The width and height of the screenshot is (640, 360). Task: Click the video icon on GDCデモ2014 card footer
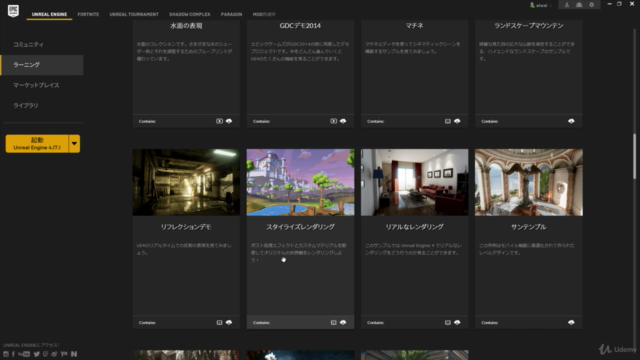pos(333,121)
